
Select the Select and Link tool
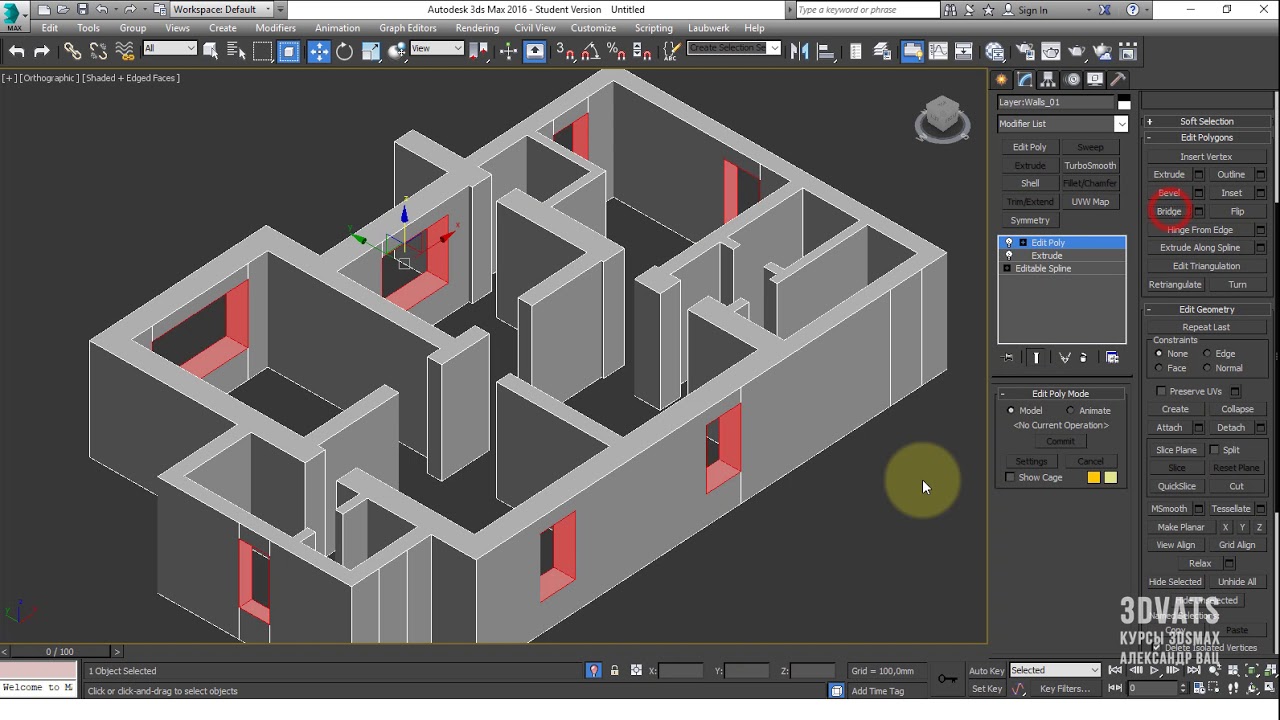click(73, 51)
